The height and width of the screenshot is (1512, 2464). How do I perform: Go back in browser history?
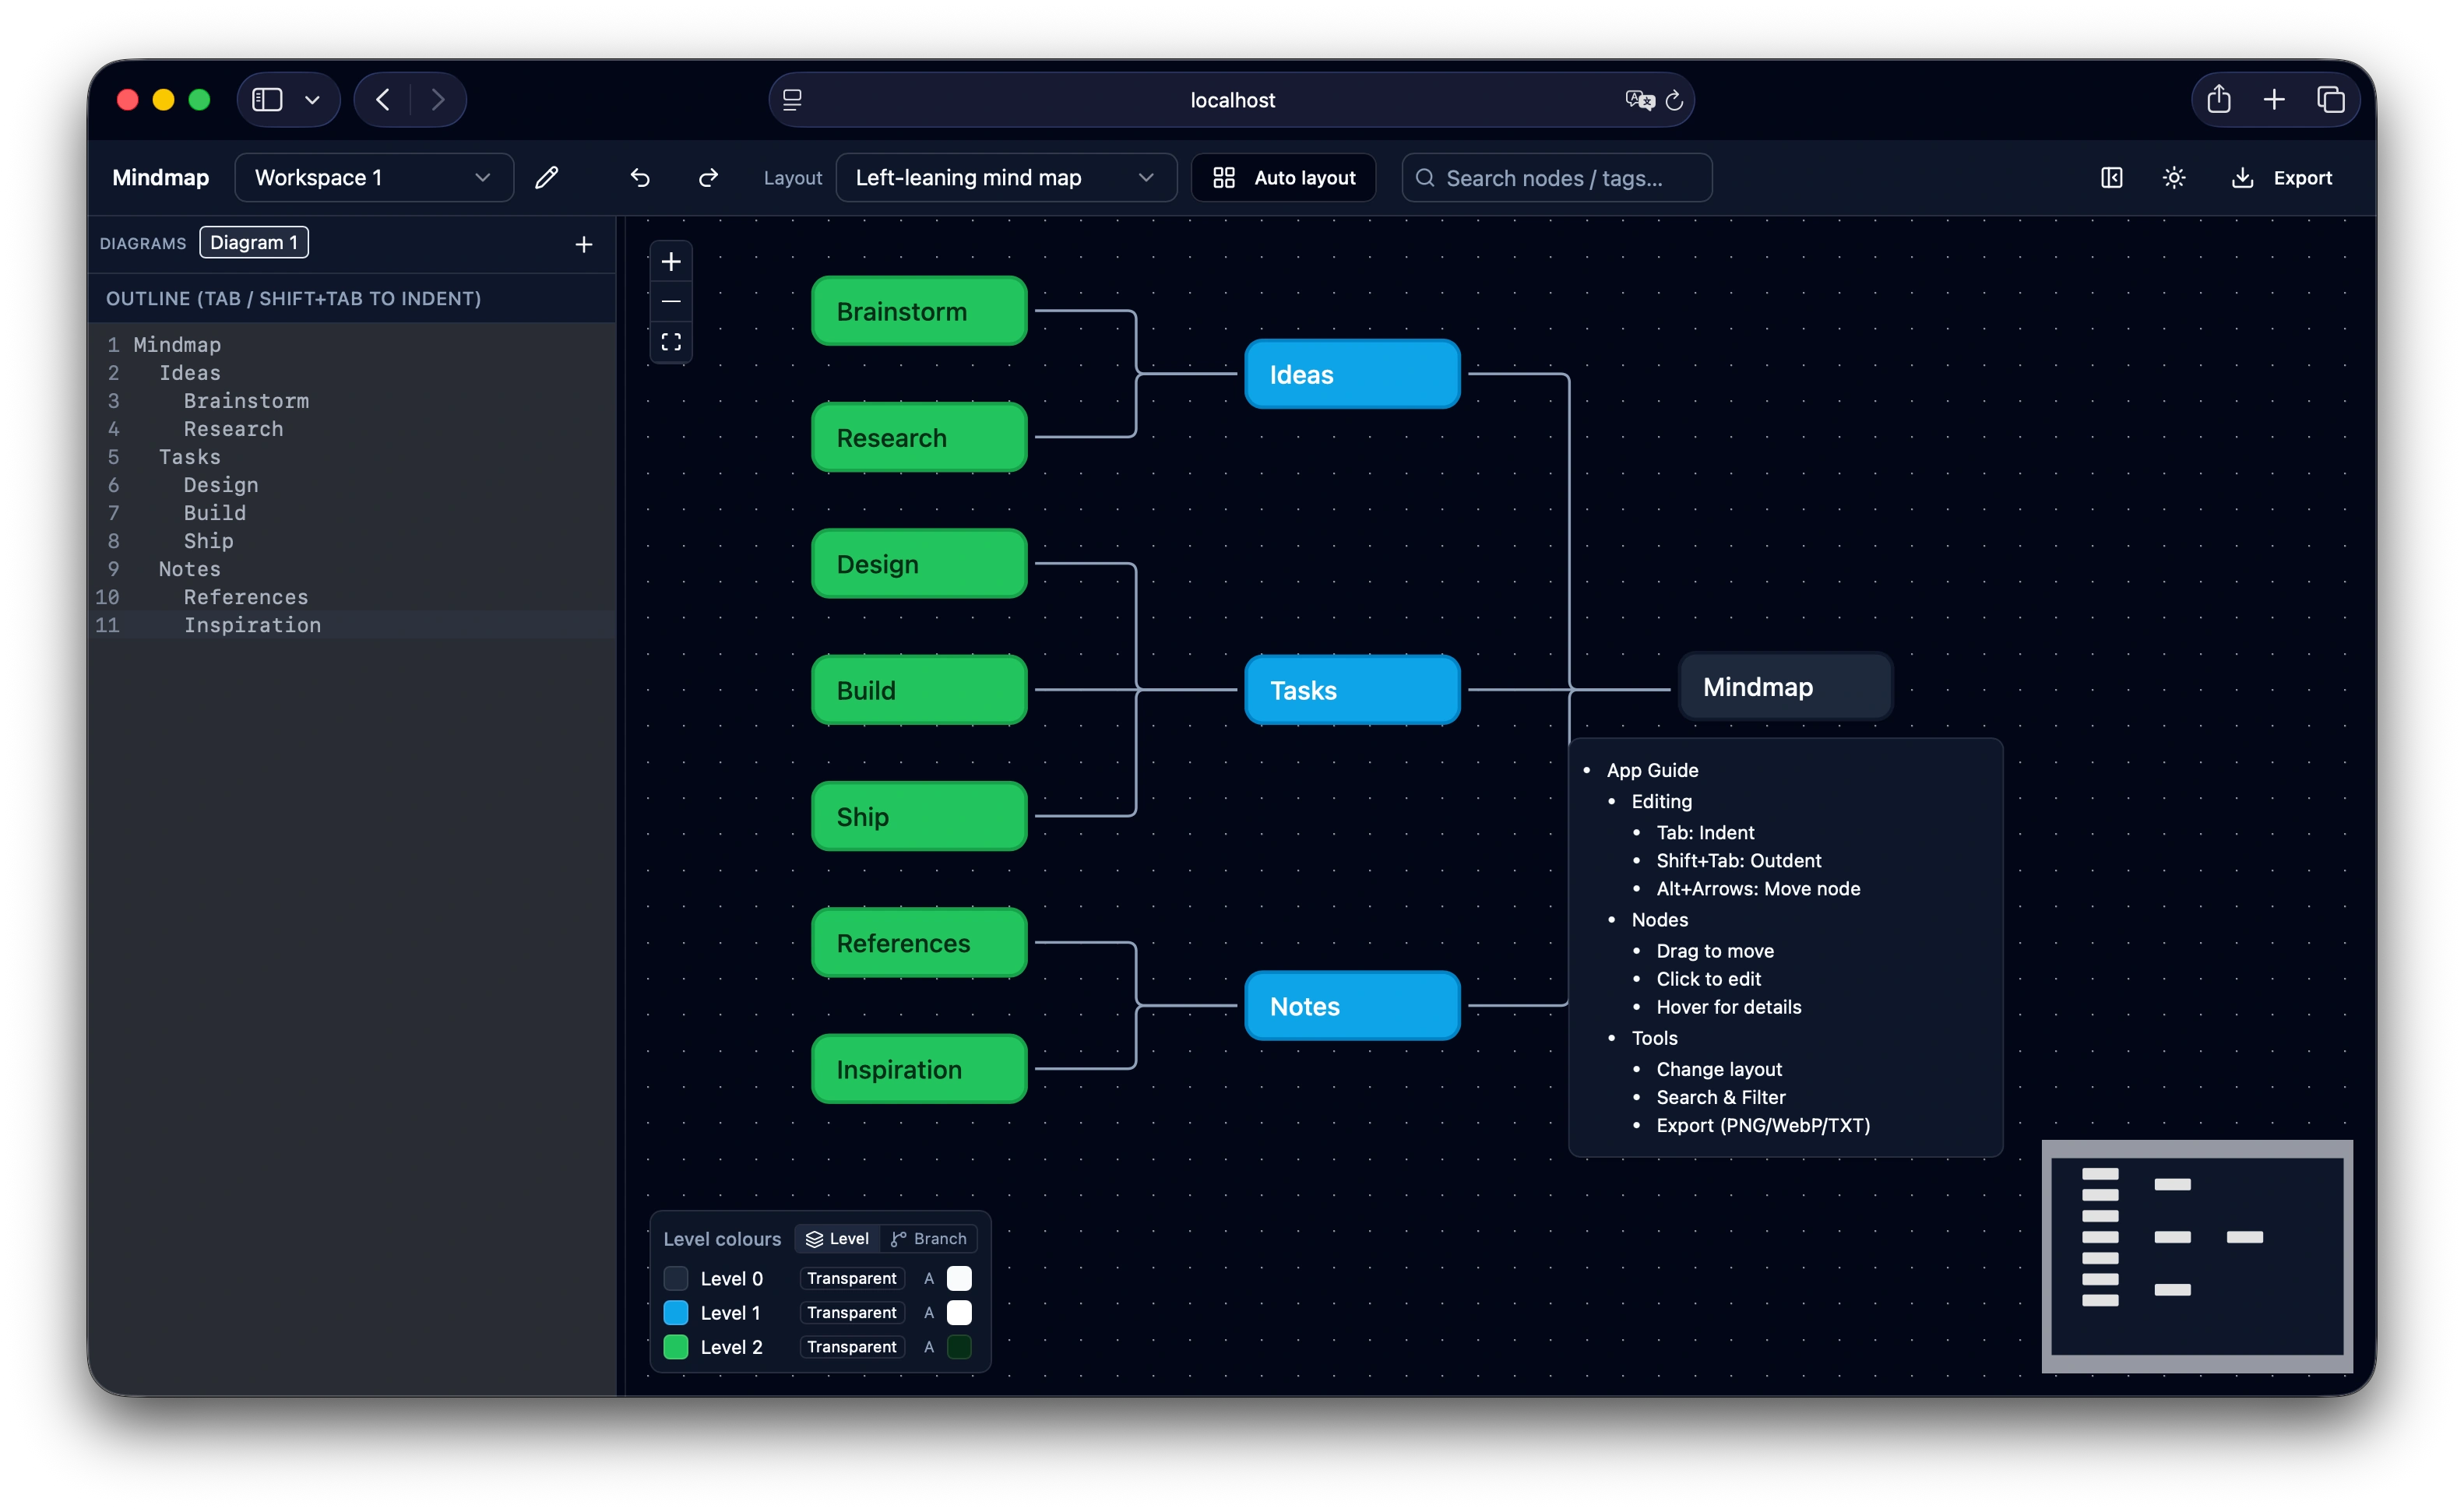pyautogui.click(x=383, y=99)
